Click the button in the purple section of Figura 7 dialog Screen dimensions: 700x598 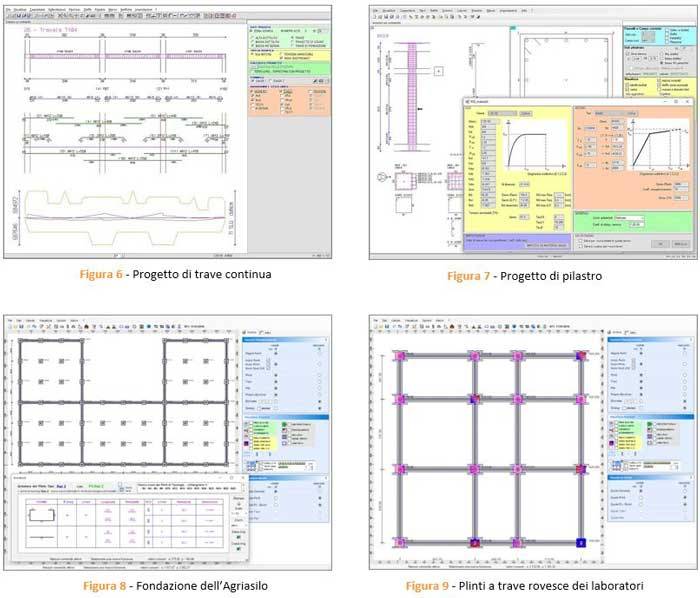coord(546,245)
